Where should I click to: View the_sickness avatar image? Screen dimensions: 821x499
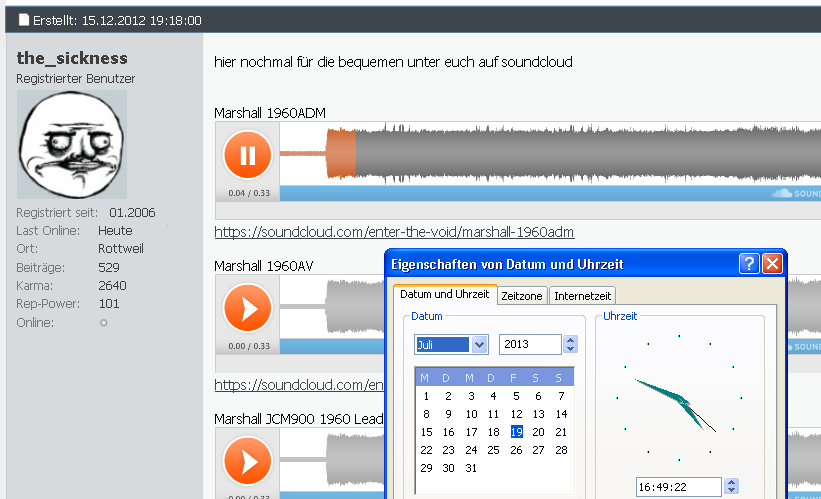pyautogui.click(x=72, y=145)
